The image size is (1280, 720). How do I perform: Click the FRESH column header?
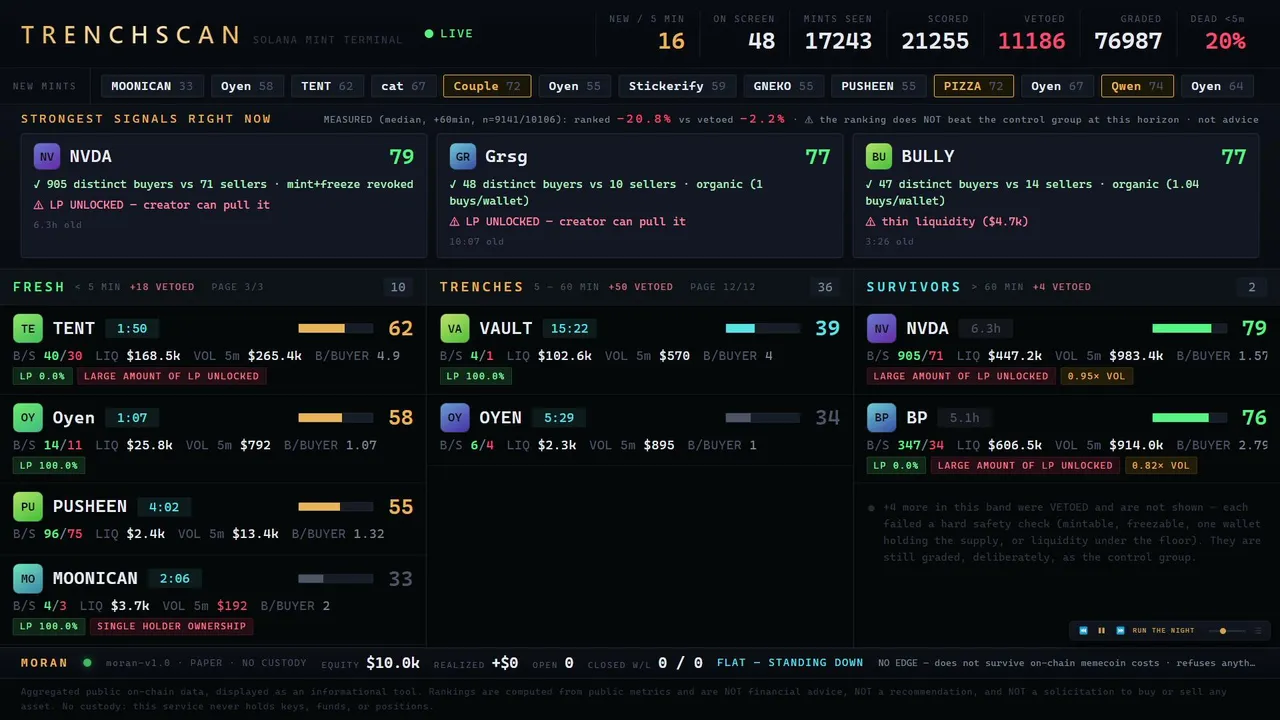[39, 287]
